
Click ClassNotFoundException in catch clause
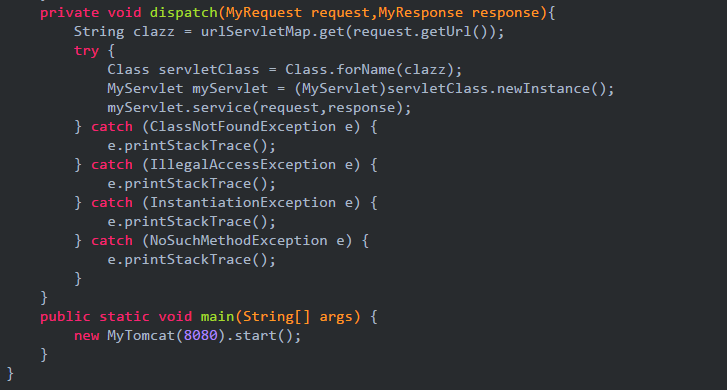coord(242,127)
